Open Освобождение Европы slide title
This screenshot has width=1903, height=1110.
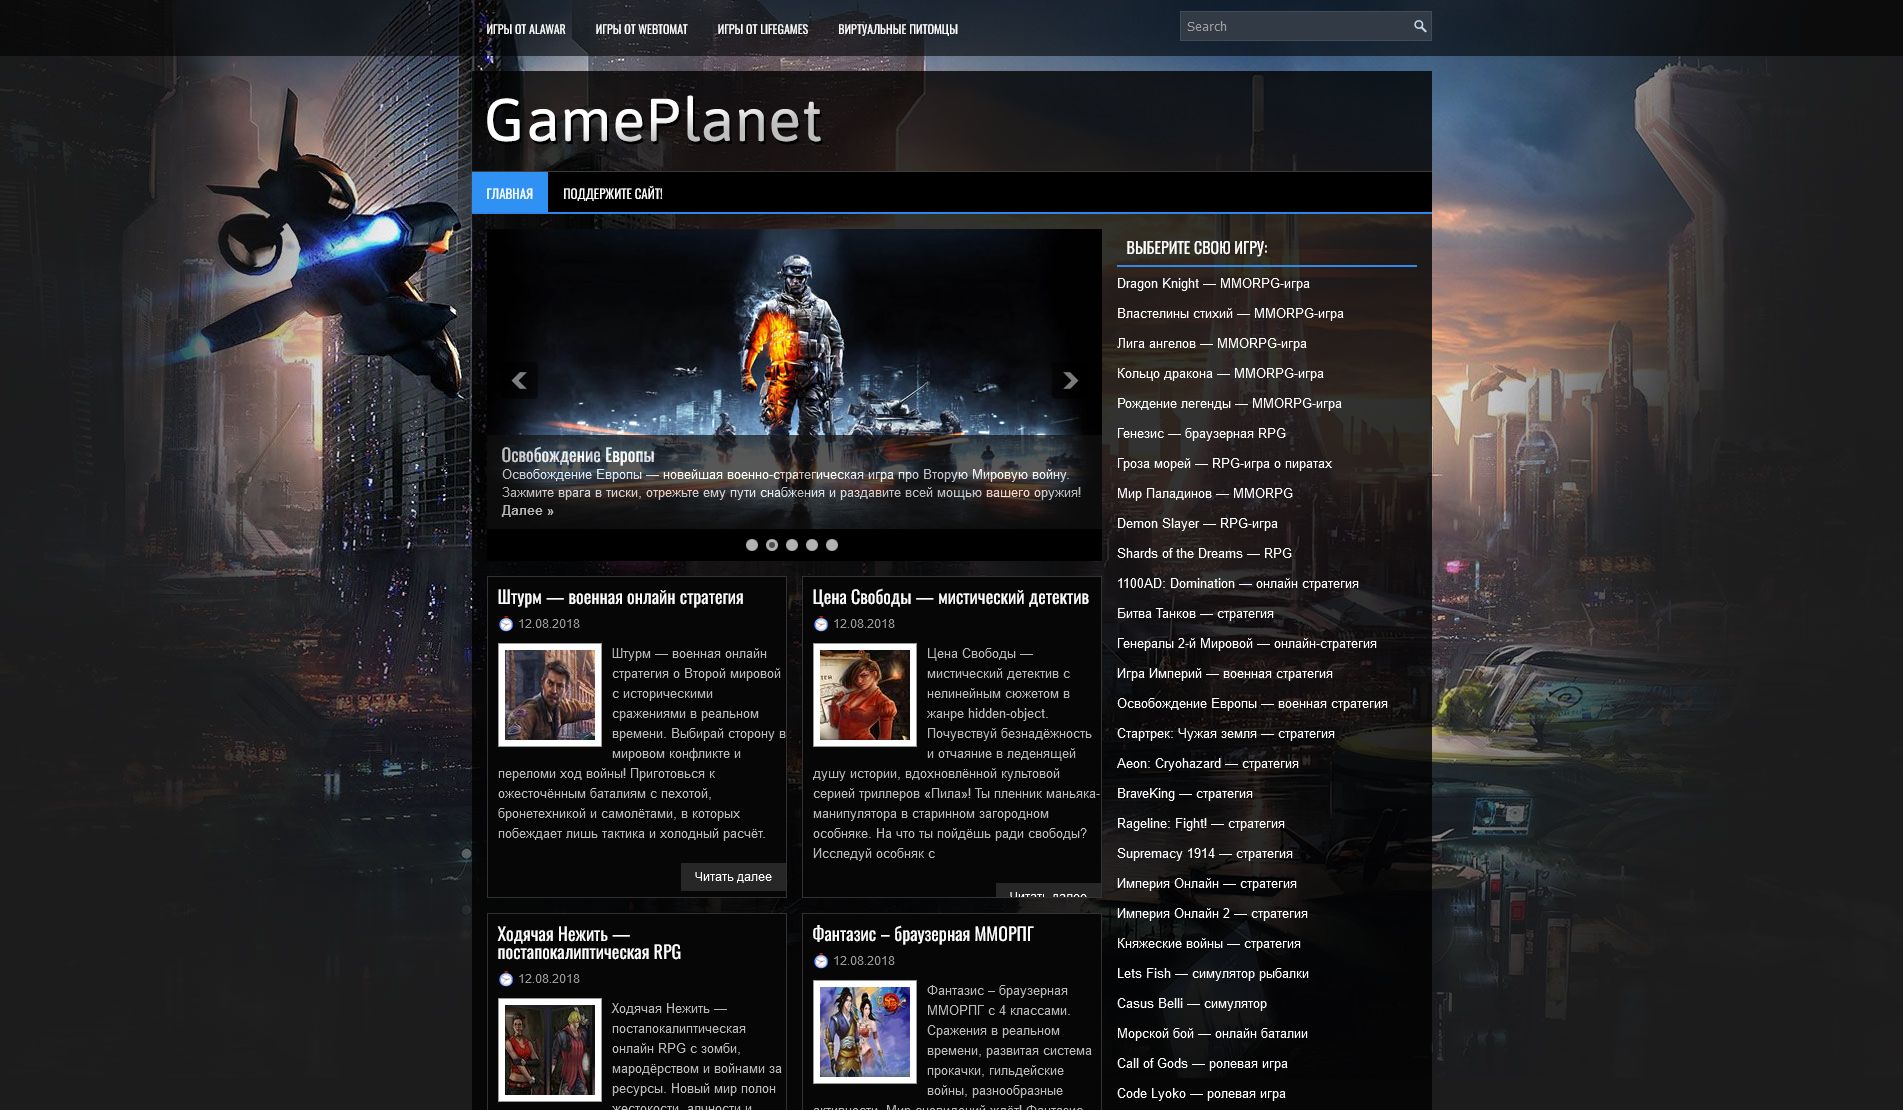point(578,455)
